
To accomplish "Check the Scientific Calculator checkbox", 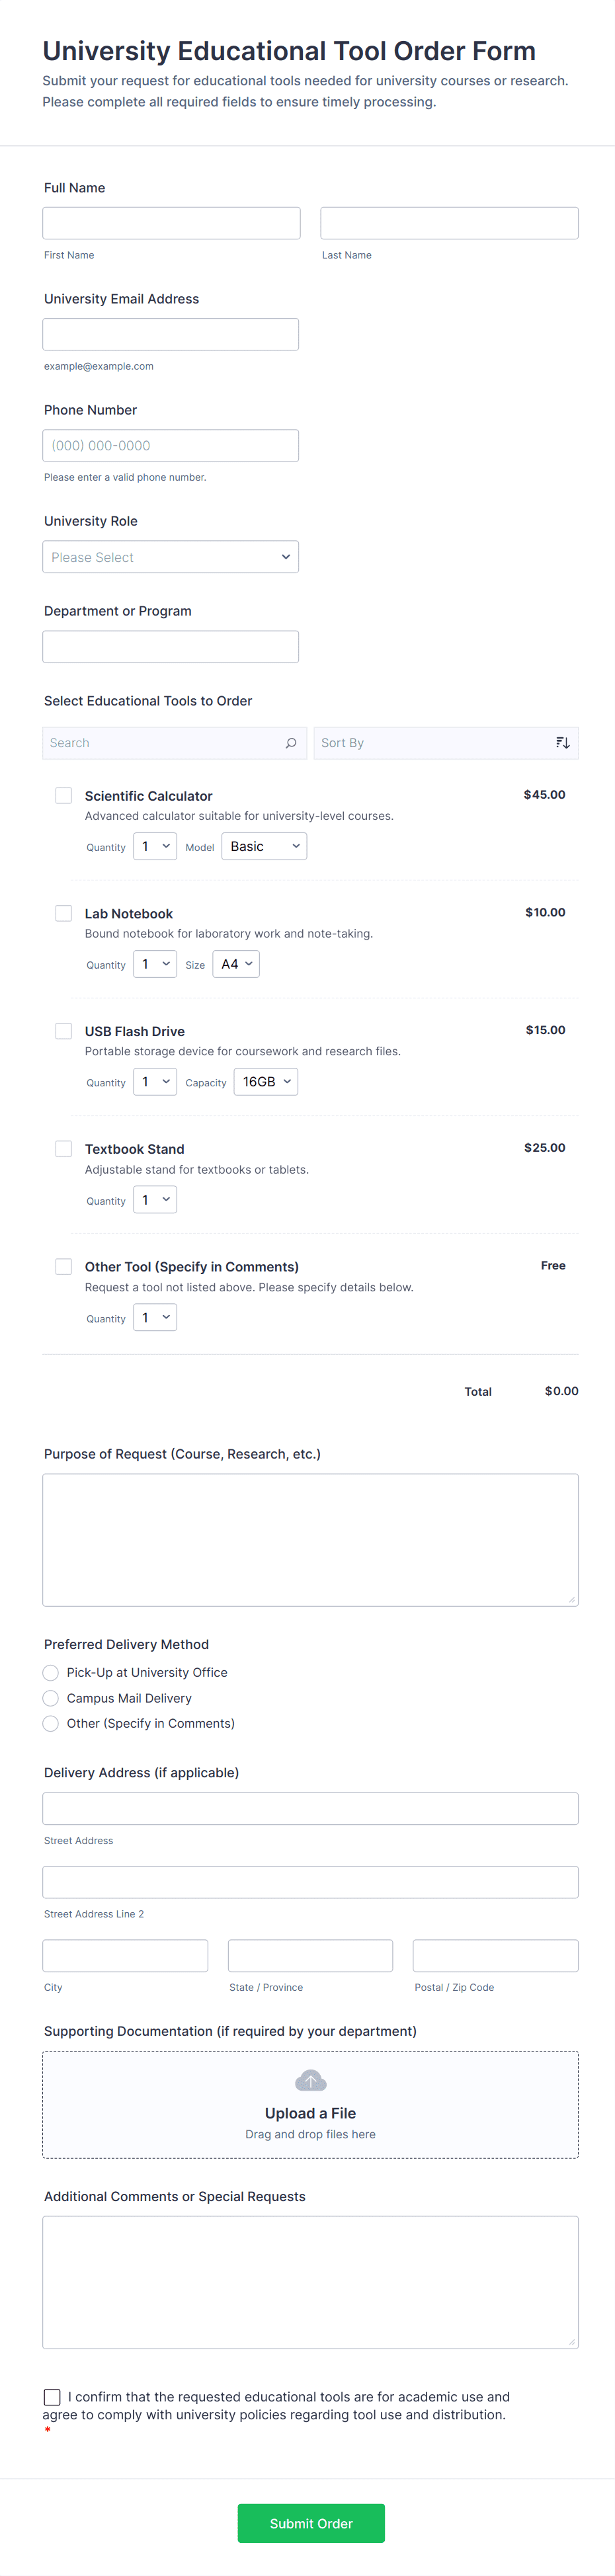I will tap(64, 796).
